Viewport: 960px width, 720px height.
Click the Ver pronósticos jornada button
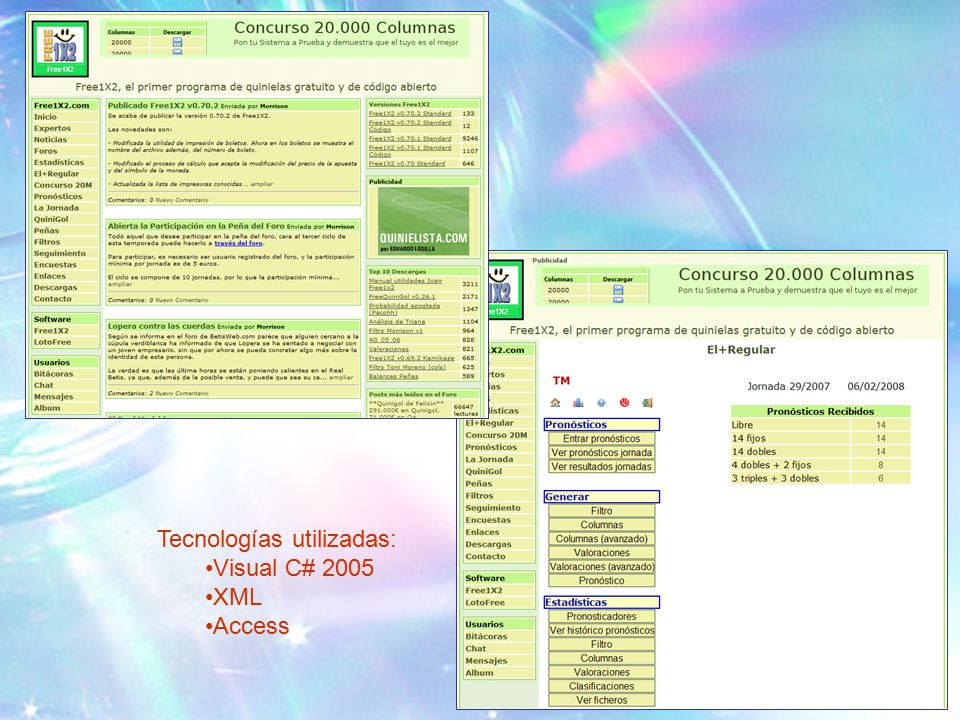coord(601,452)
